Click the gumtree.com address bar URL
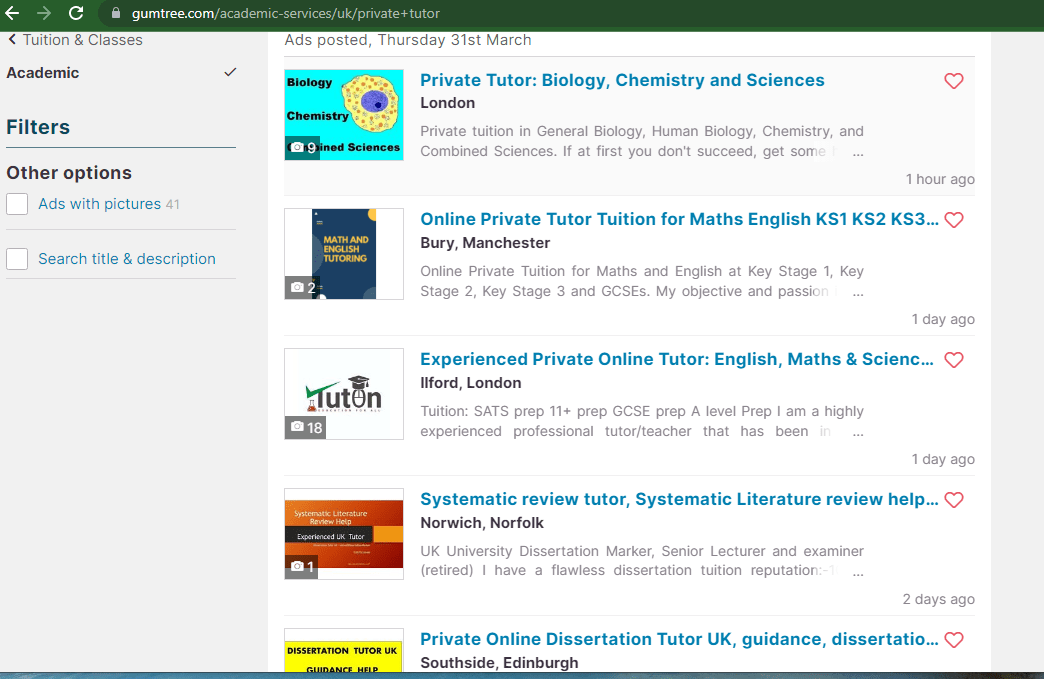 tap(286, 13)
